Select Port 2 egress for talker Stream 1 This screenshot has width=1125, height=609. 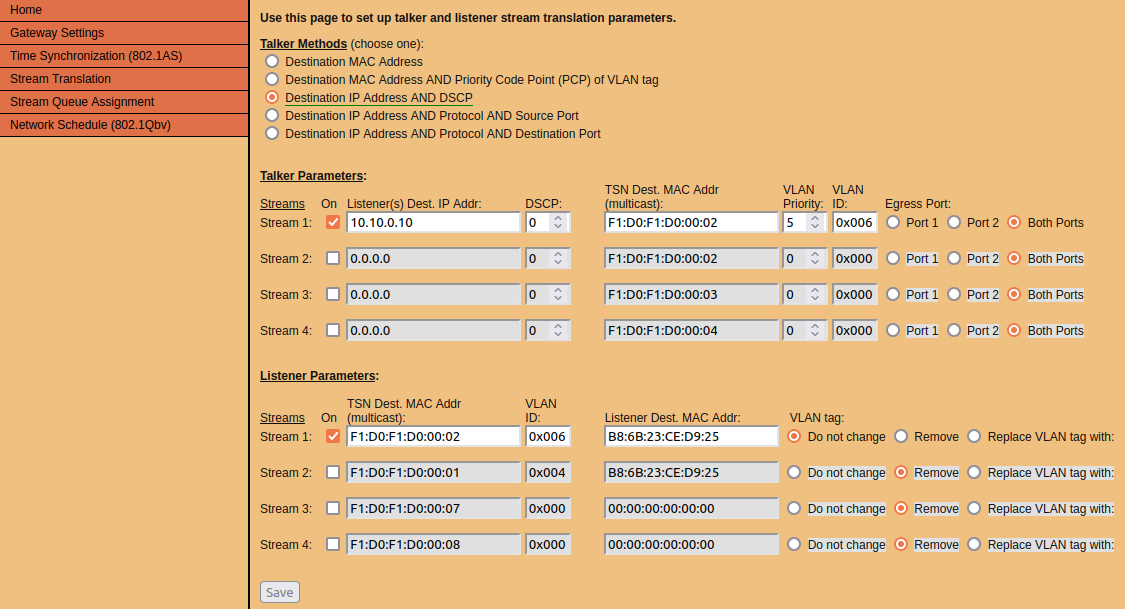tap(954, 222)
